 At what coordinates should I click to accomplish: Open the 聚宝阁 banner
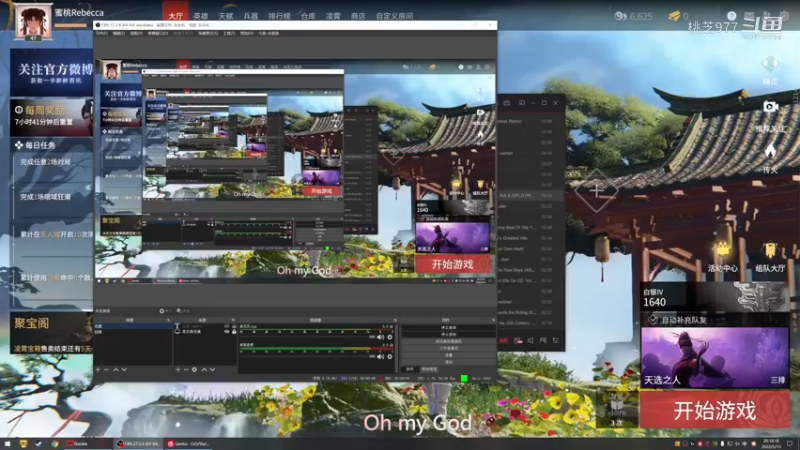tap(51, 333)
